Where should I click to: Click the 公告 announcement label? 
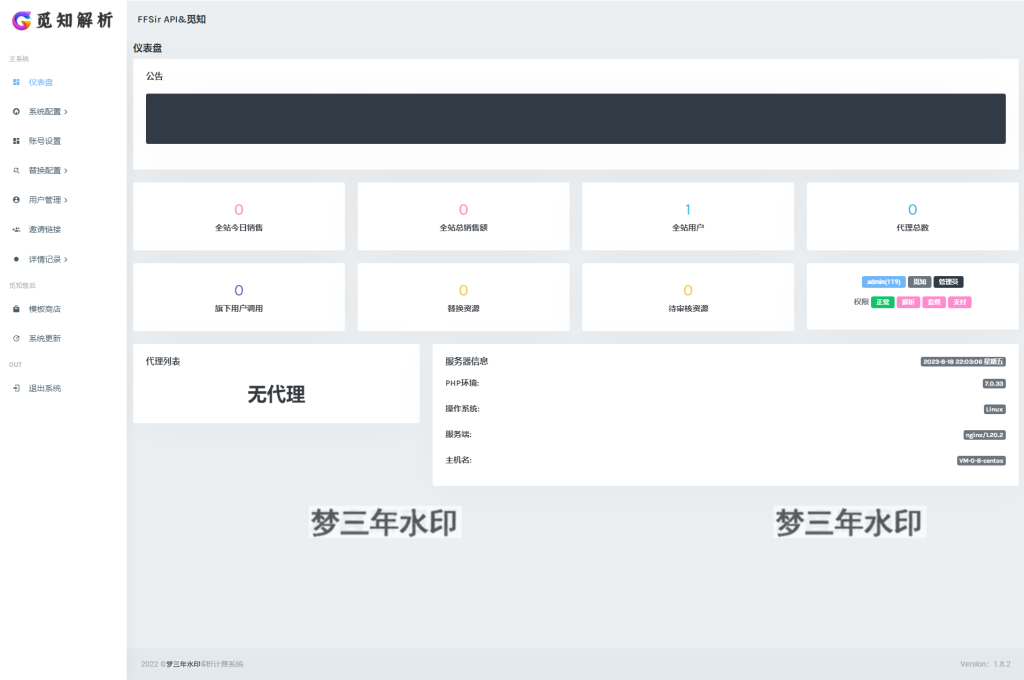155,76
